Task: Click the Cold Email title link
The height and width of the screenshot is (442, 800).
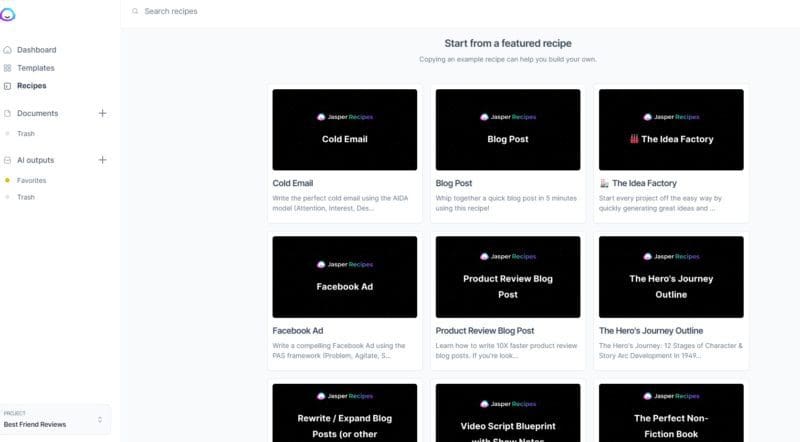Action: pos(293,183)
